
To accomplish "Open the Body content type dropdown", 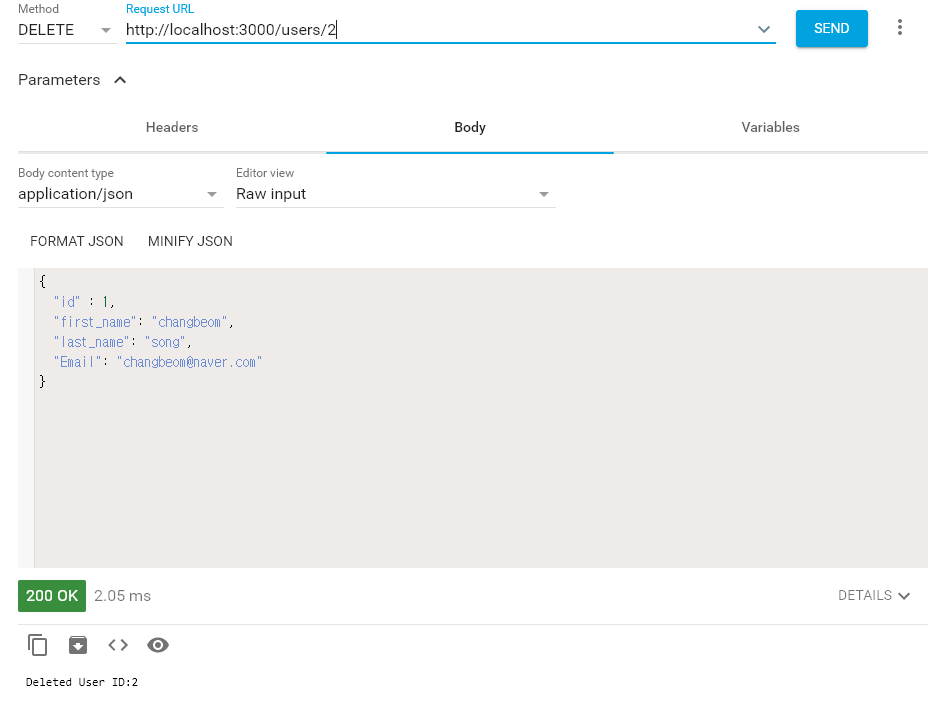I will 120,194.
